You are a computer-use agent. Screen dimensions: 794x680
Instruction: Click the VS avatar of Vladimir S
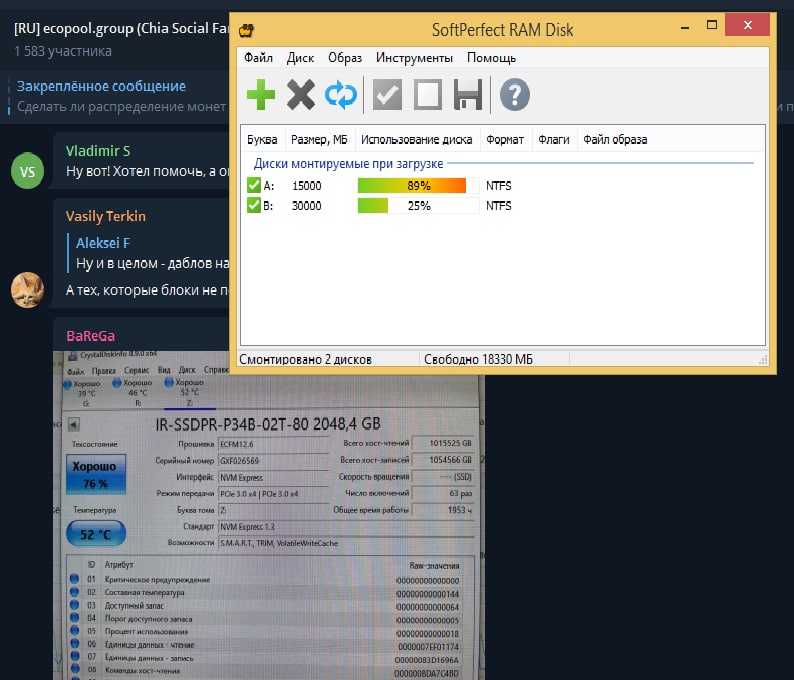(27, 171)
